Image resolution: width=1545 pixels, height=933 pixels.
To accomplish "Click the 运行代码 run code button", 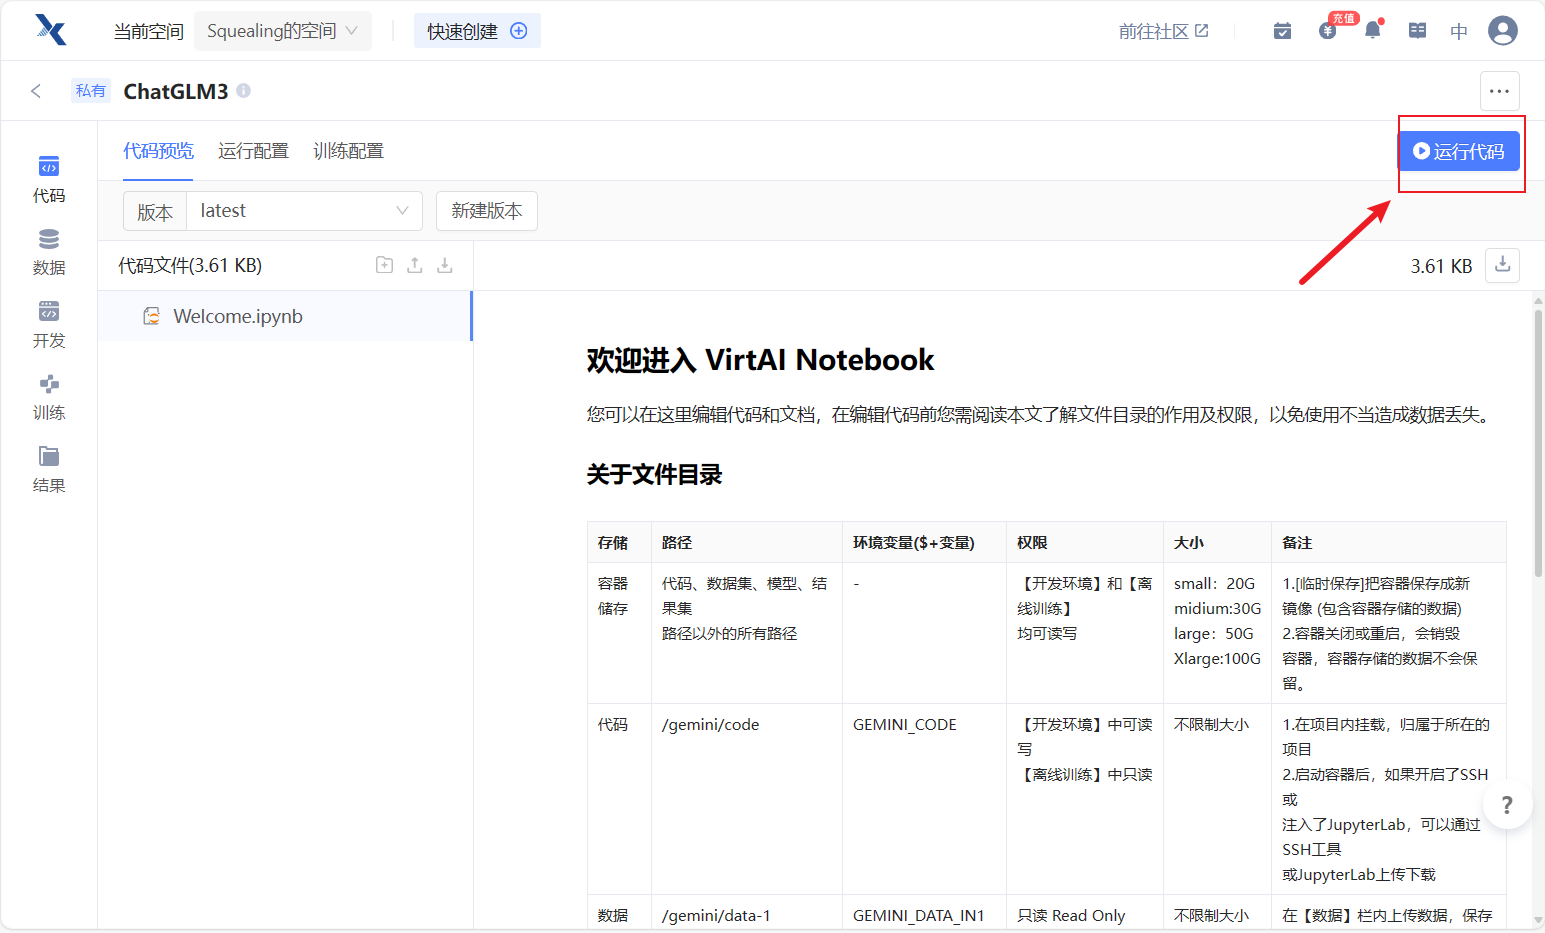I will click(x=1458, y=151).
